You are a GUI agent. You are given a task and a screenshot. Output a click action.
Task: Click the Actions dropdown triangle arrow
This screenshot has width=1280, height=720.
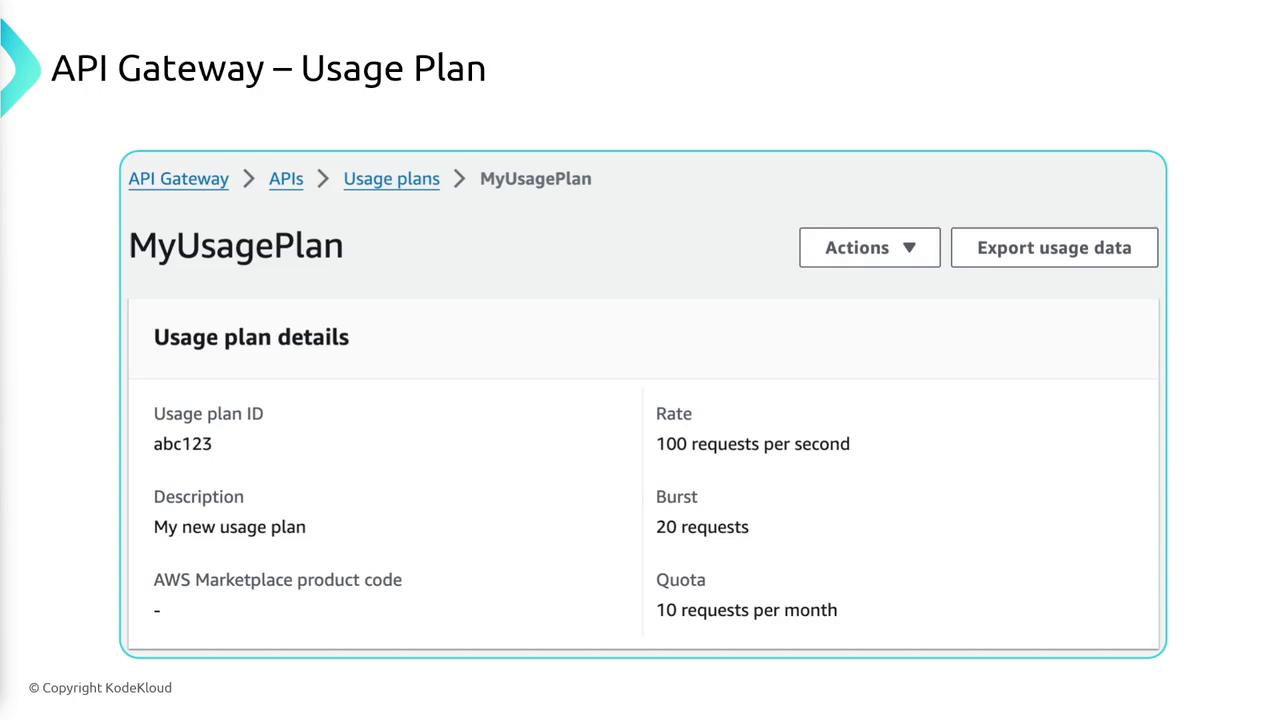coord(909,248)
